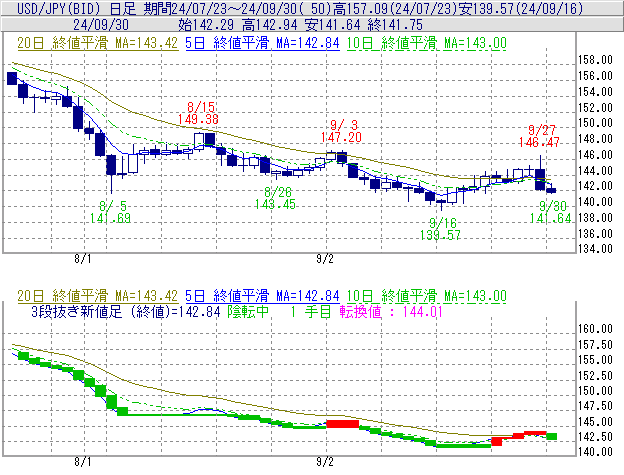Image resolution: width=624 pixels, height=475 pixels.
Task: Click the 終141.75 closing value
Action: pyautogui.click(x=395, y=25)
